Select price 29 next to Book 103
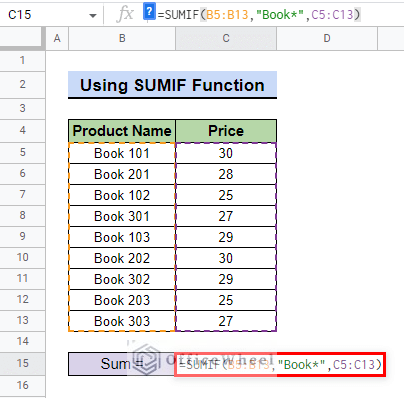The width and height of the screenshot is (404, 398). pos(226,237)
